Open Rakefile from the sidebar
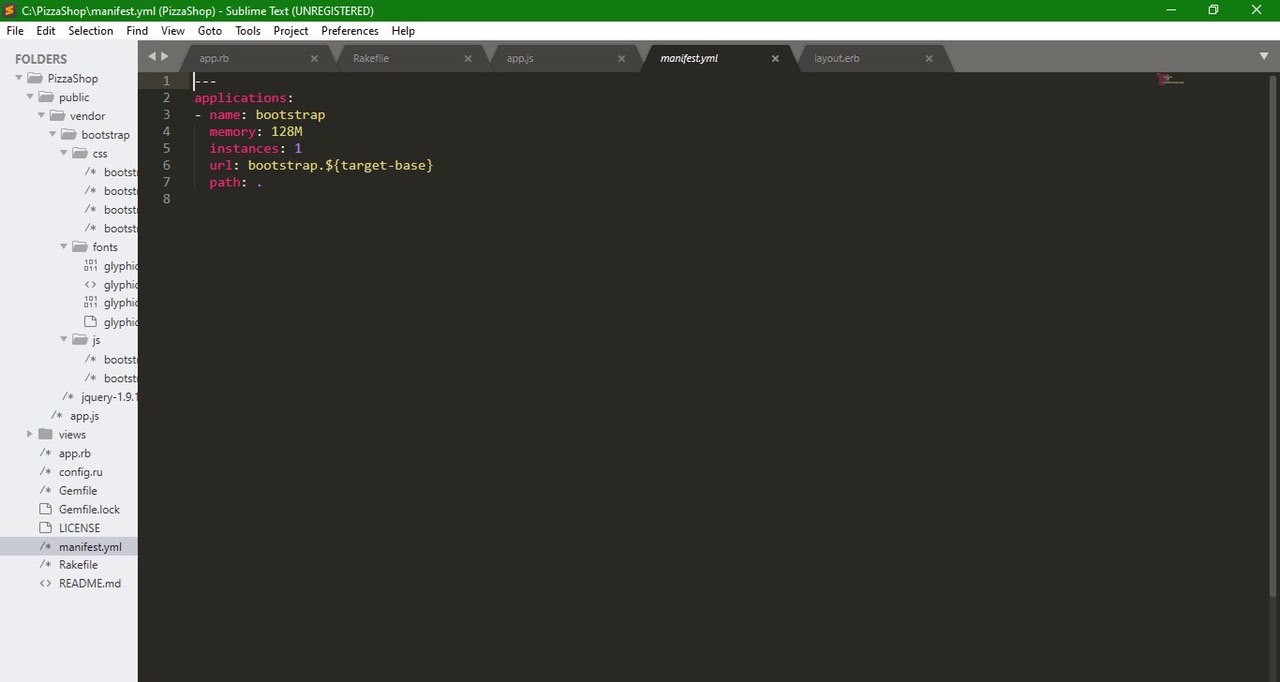 (x=78, y=565)
